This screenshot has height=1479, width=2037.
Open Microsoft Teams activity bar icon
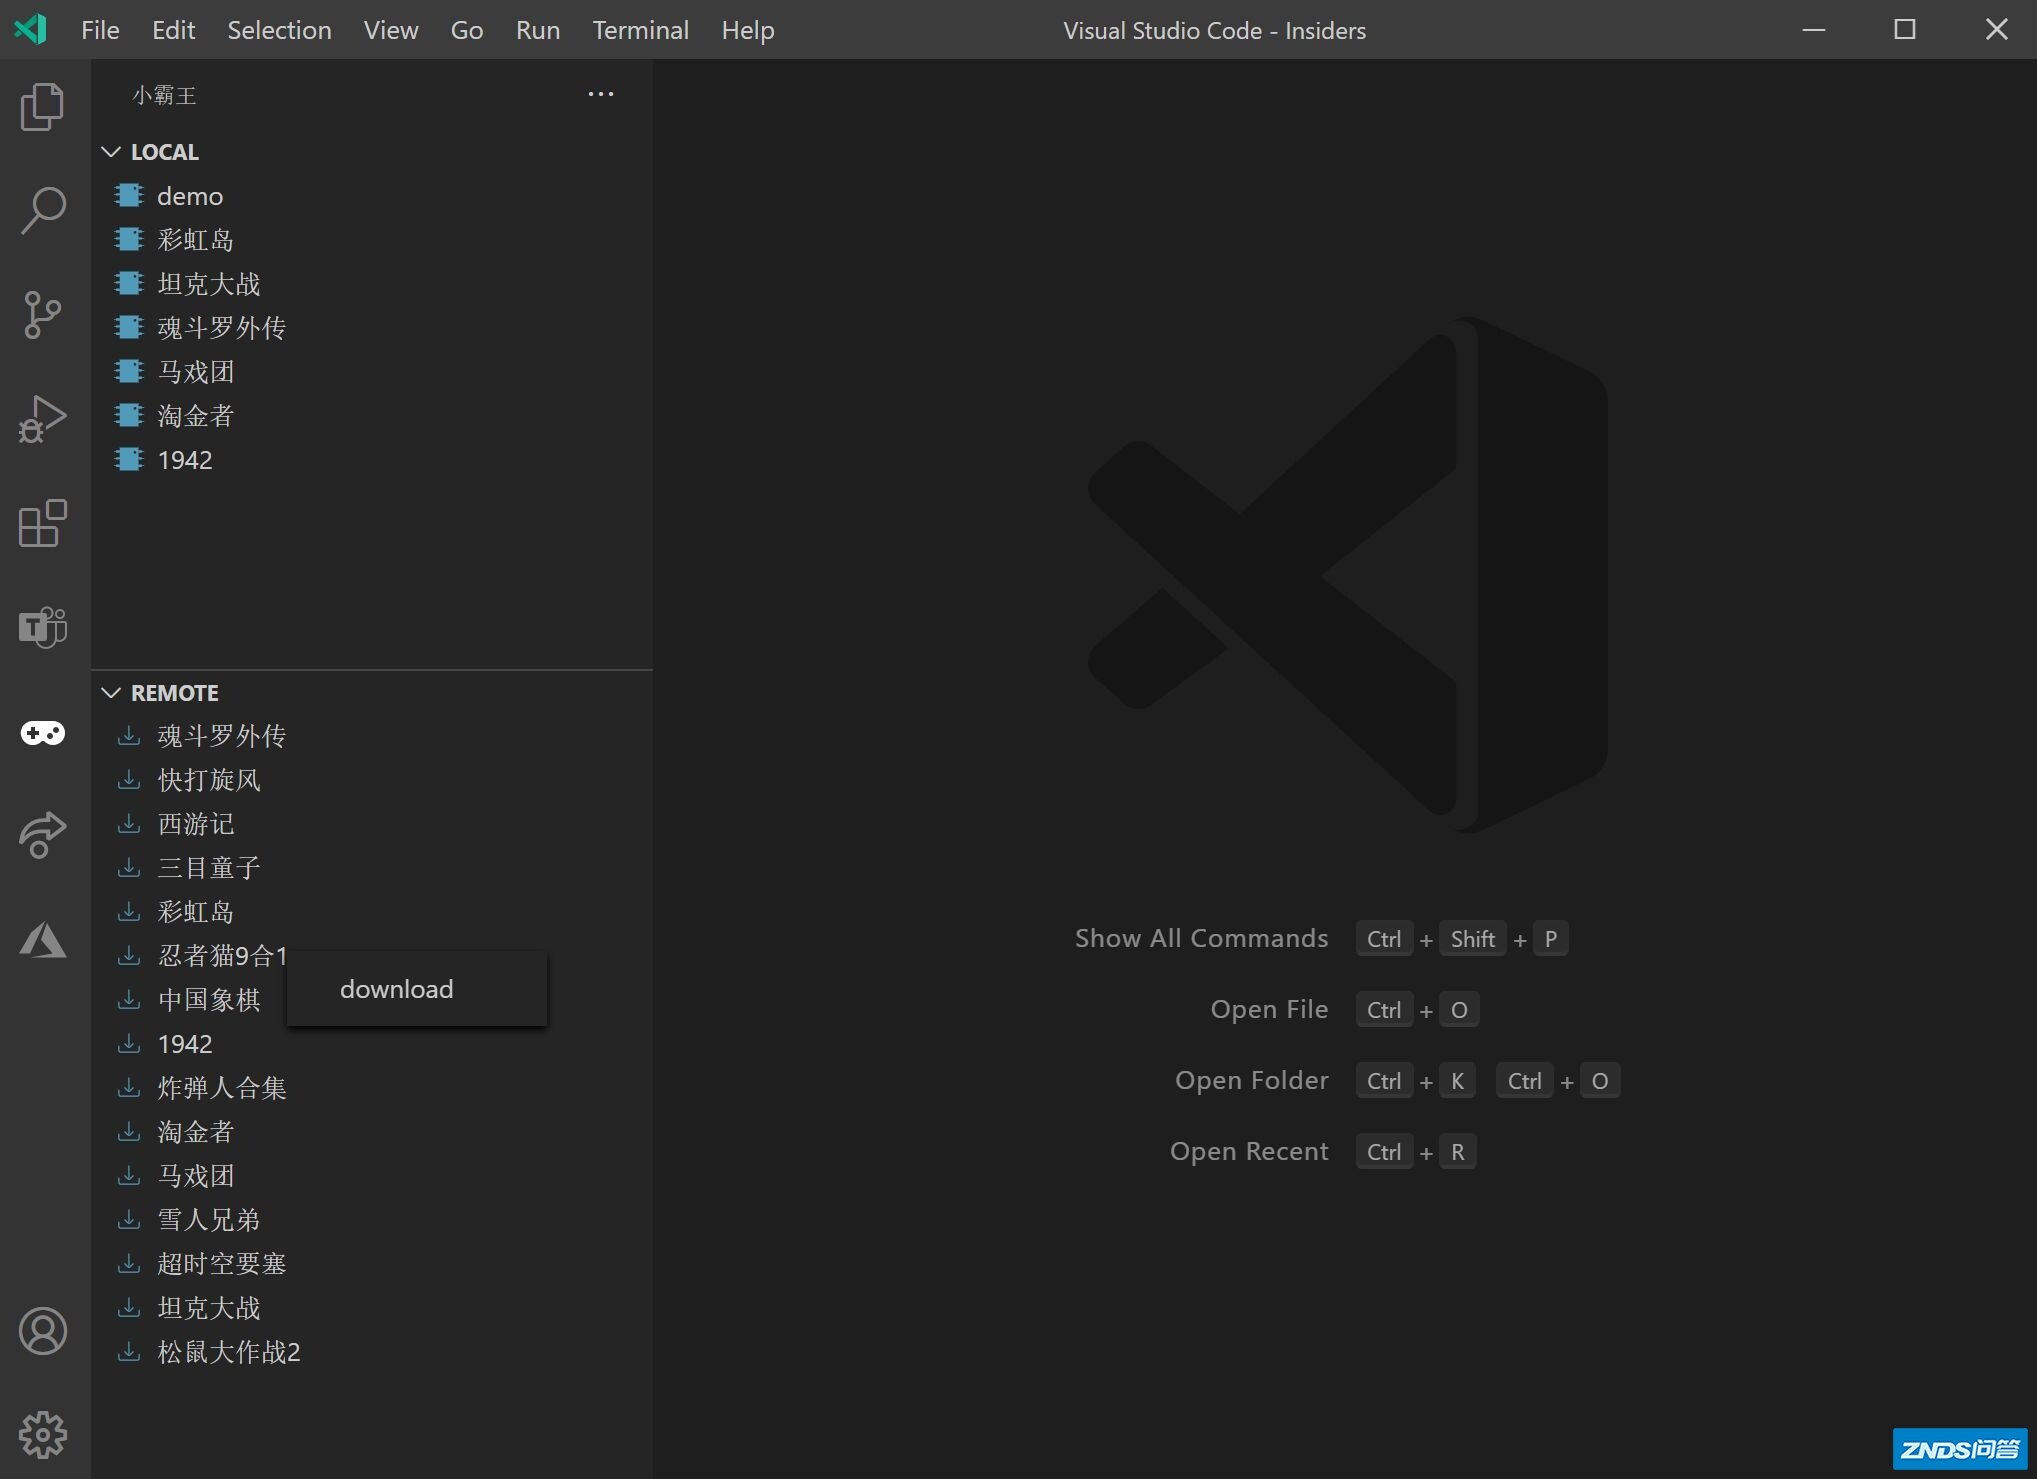[x=43, y=627]
